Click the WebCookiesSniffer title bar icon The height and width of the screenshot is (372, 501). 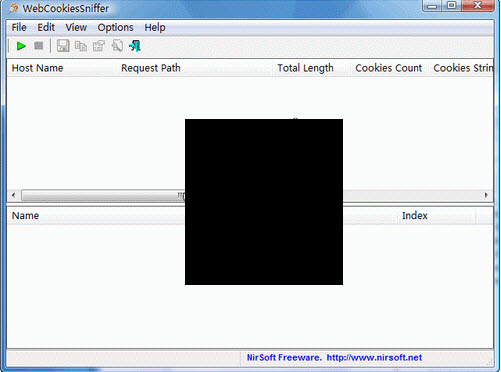14,8
